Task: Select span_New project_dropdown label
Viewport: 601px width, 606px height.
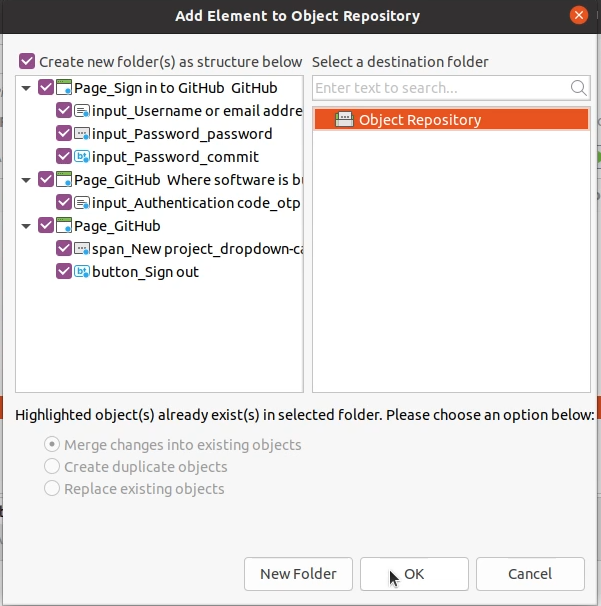Action: (x=197, y=249)
